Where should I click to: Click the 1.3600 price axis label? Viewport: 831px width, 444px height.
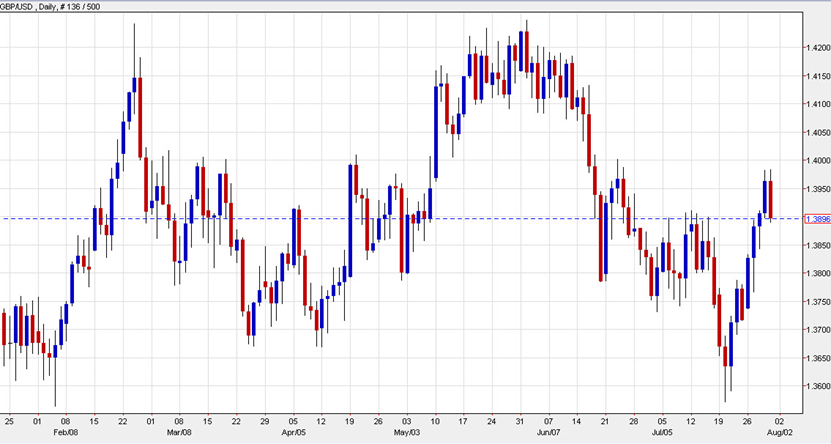point(818,386)
